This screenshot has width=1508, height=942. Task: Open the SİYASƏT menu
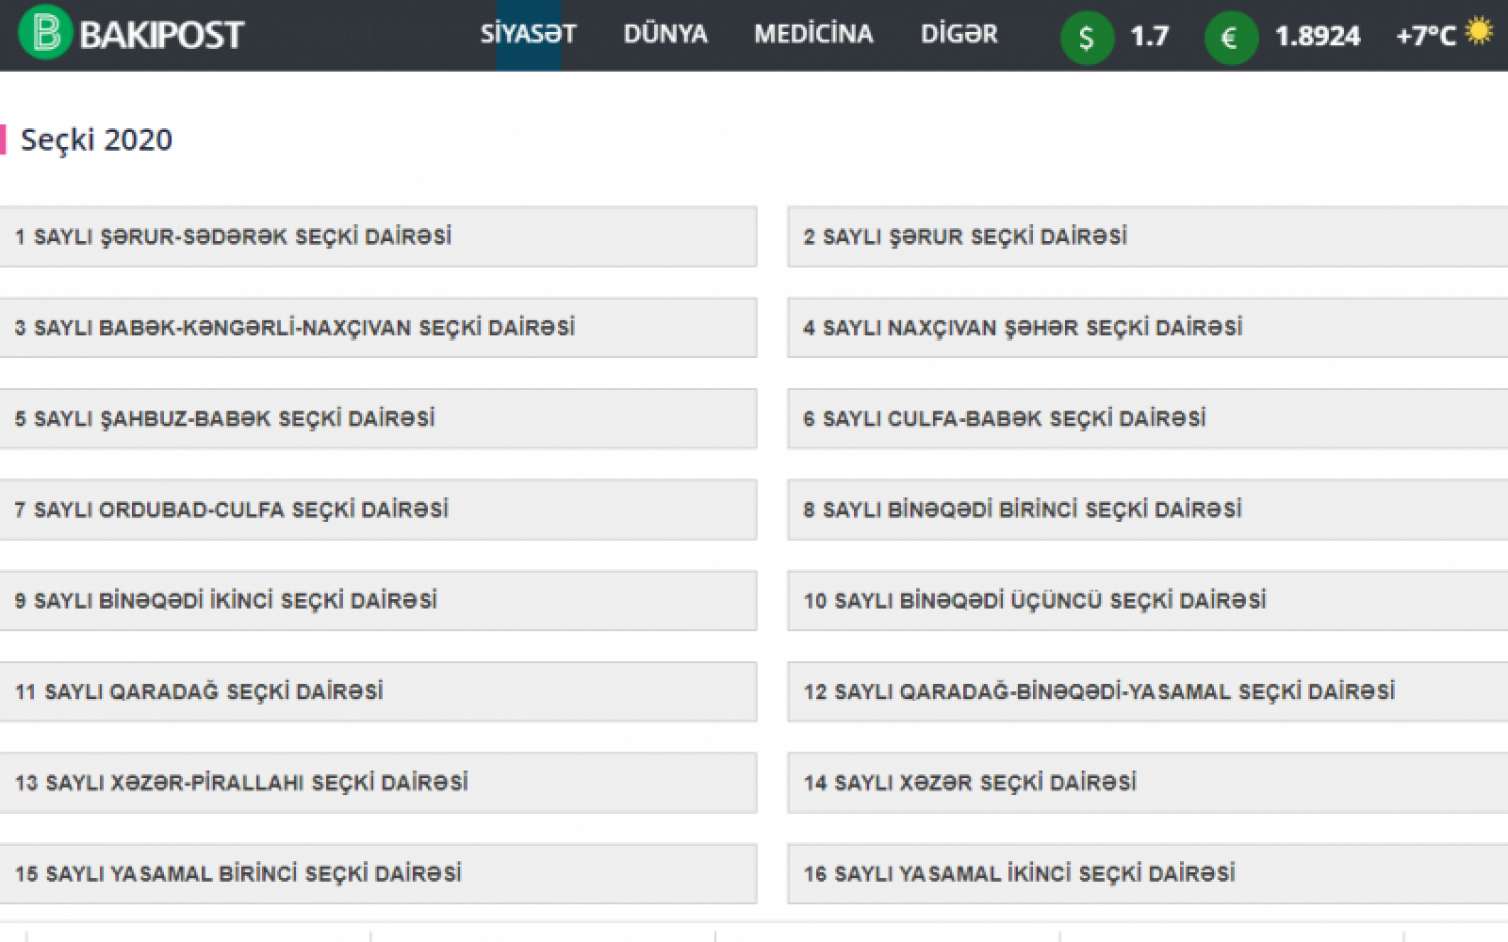coord(528,34)
